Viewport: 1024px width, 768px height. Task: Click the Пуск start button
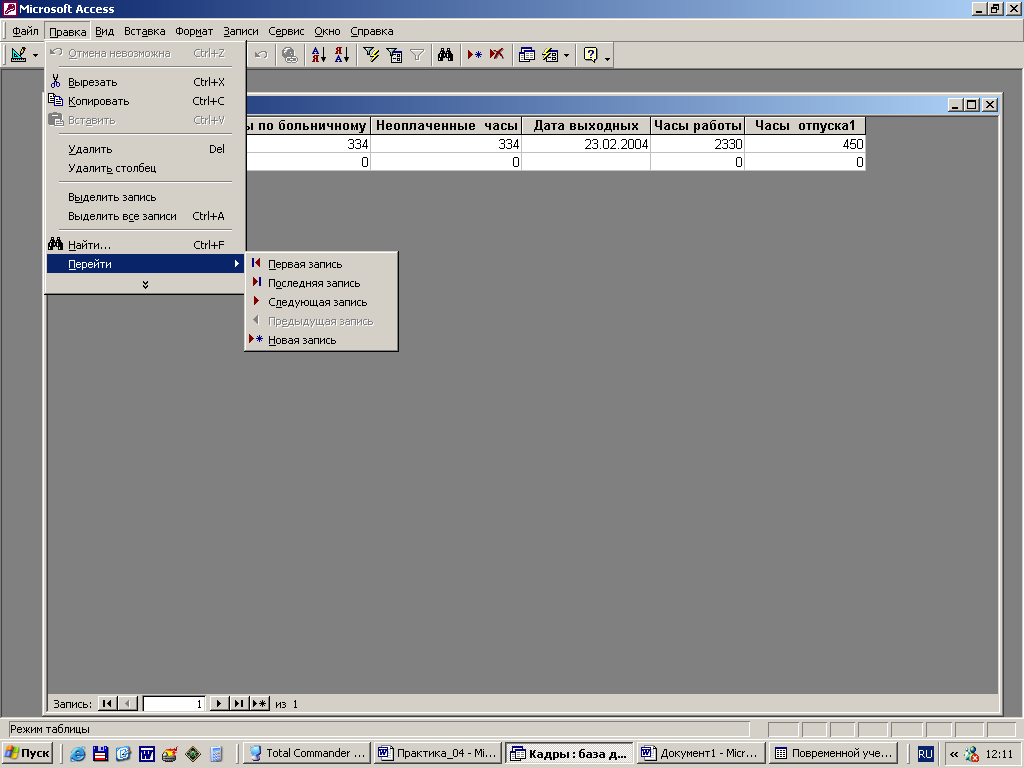tap(27, 753)
